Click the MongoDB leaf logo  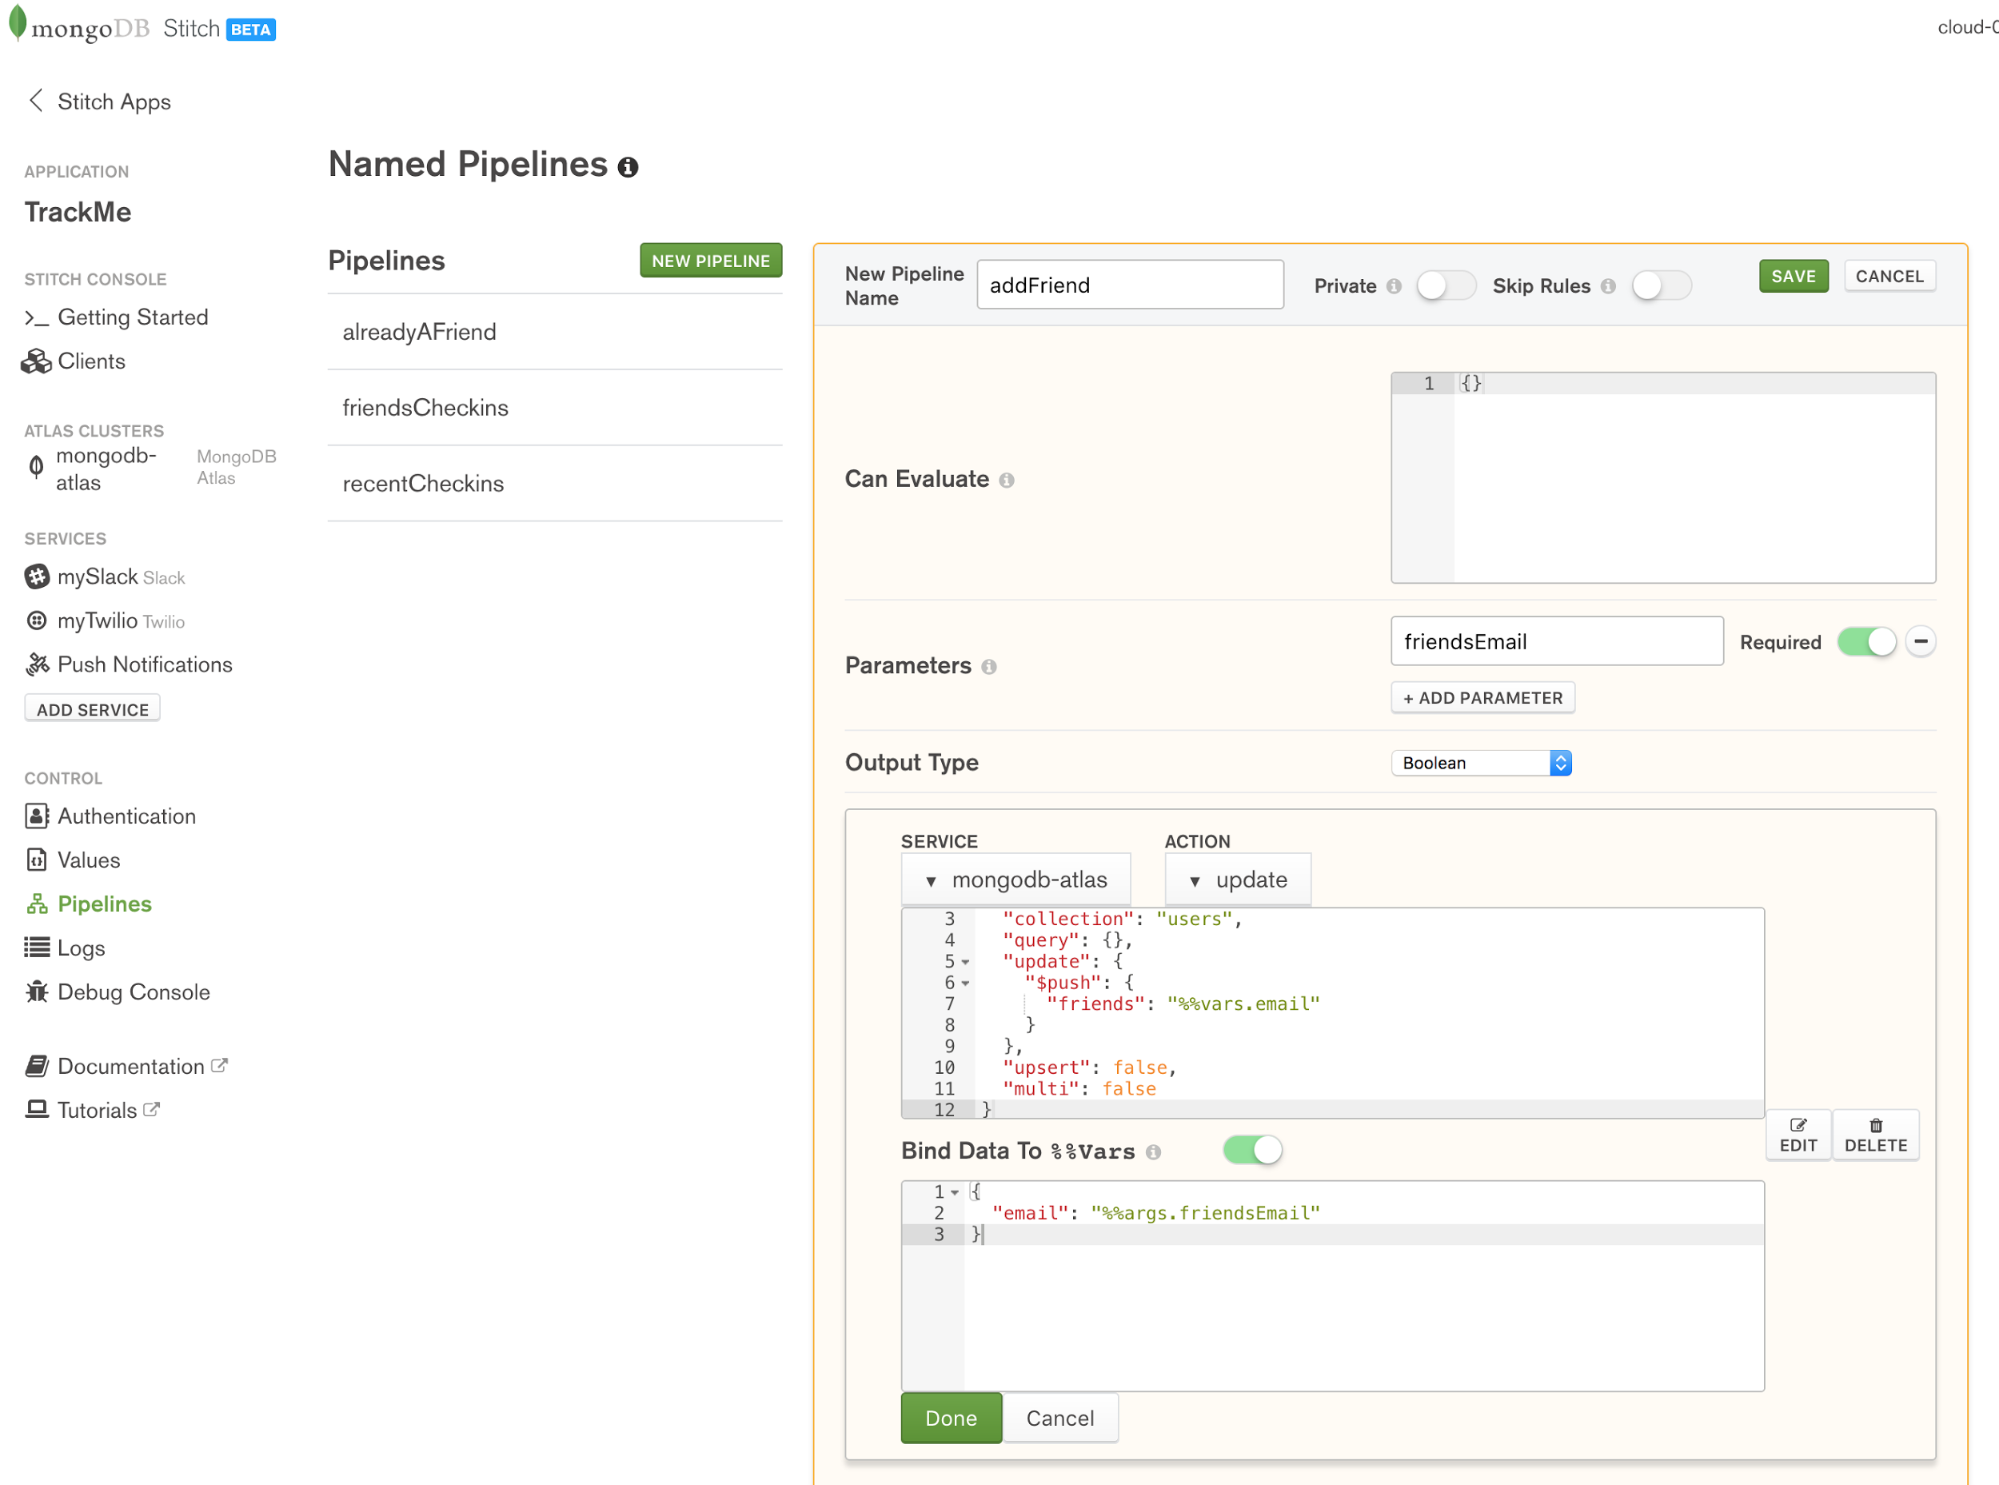coord(18,24)
